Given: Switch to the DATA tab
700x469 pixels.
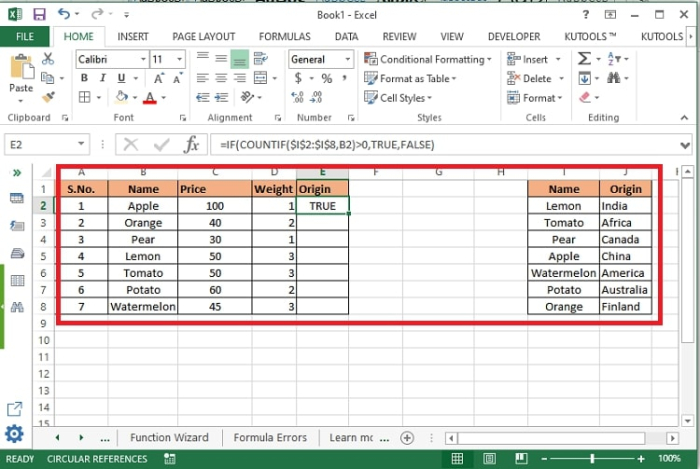Looking at the screenshot, I should [346, 37].
